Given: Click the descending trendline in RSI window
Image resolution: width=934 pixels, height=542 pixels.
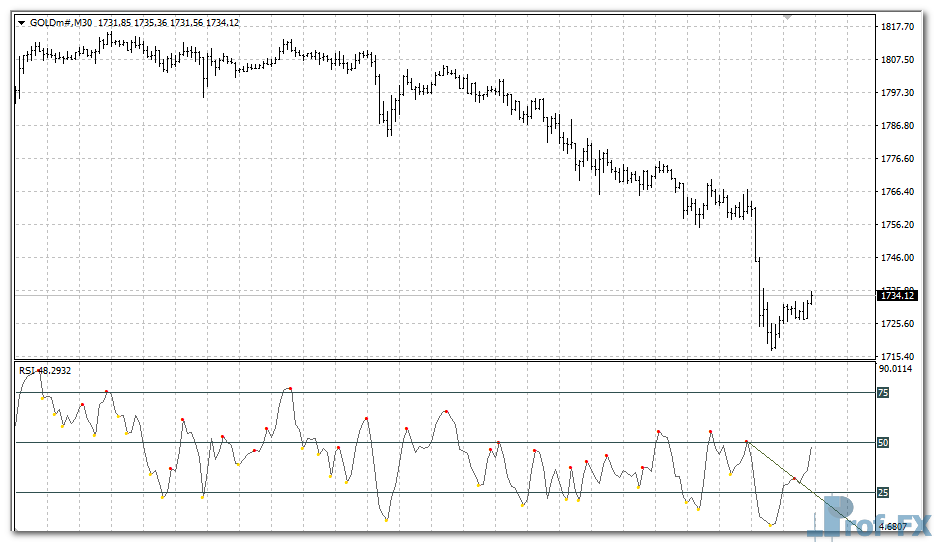Looking at the screenshot, I should pyautogui.click(x=790, y=476).
